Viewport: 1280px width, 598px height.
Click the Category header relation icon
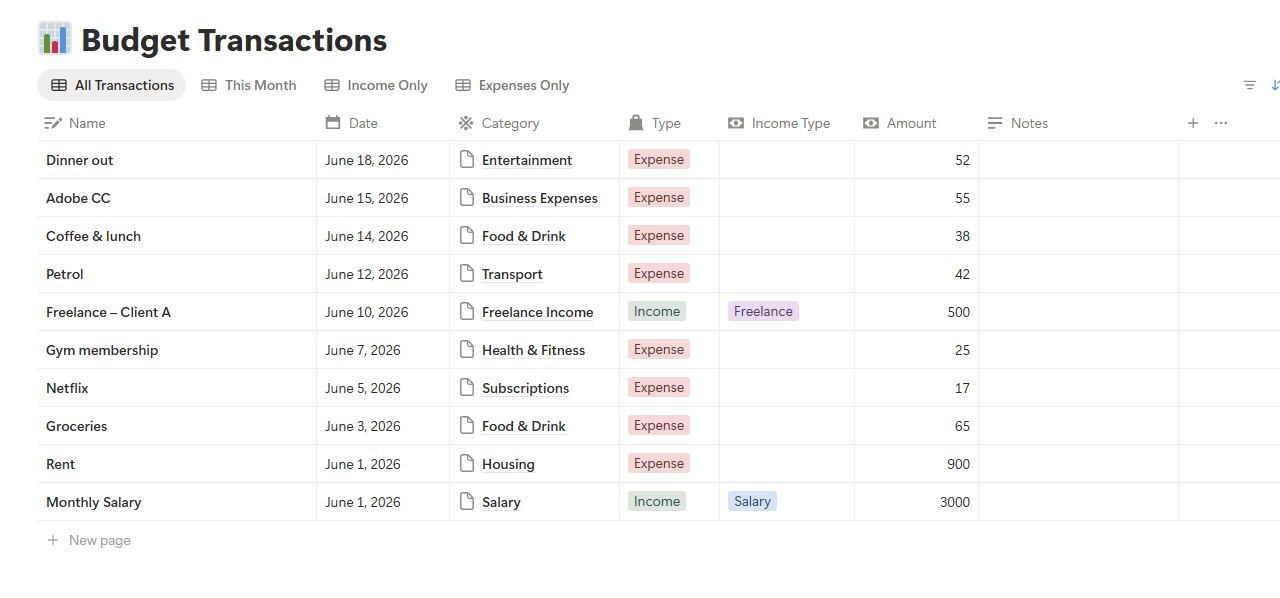pyautogui.click(x=466, y=123)
